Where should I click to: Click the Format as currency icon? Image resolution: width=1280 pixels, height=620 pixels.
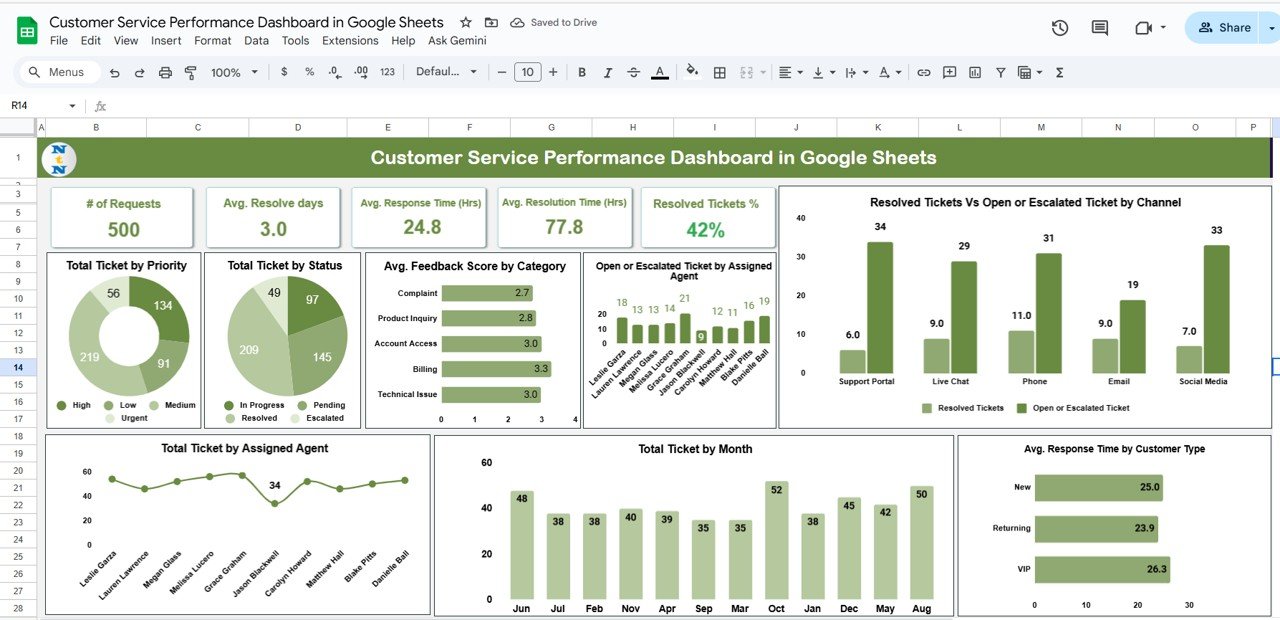coord(283,72)
